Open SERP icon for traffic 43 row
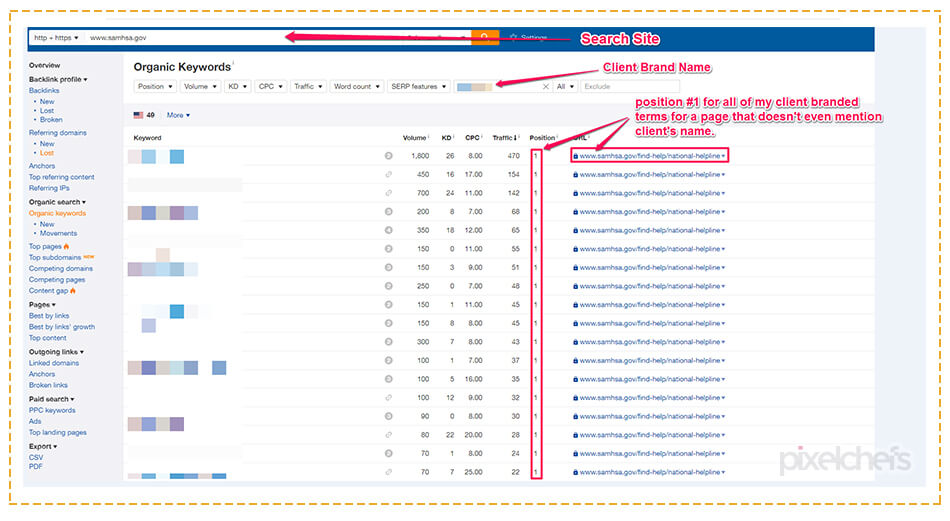This screenshot has width=950, height=521. pyautogui.click(x=388, y=342)
